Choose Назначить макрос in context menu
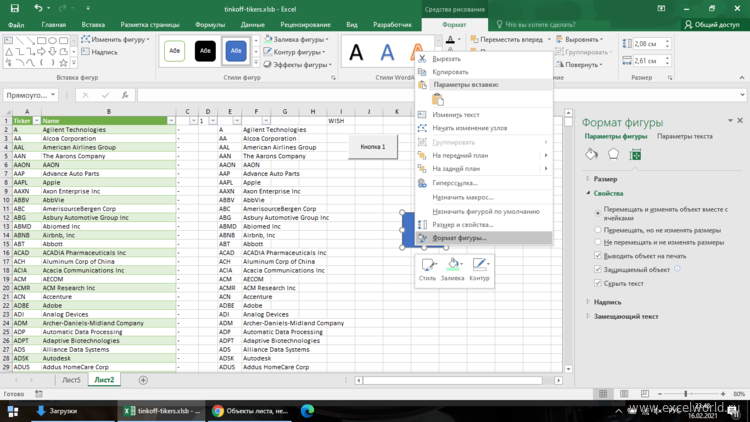The width and height of the screenshot is (750, 422). [484, 197]
